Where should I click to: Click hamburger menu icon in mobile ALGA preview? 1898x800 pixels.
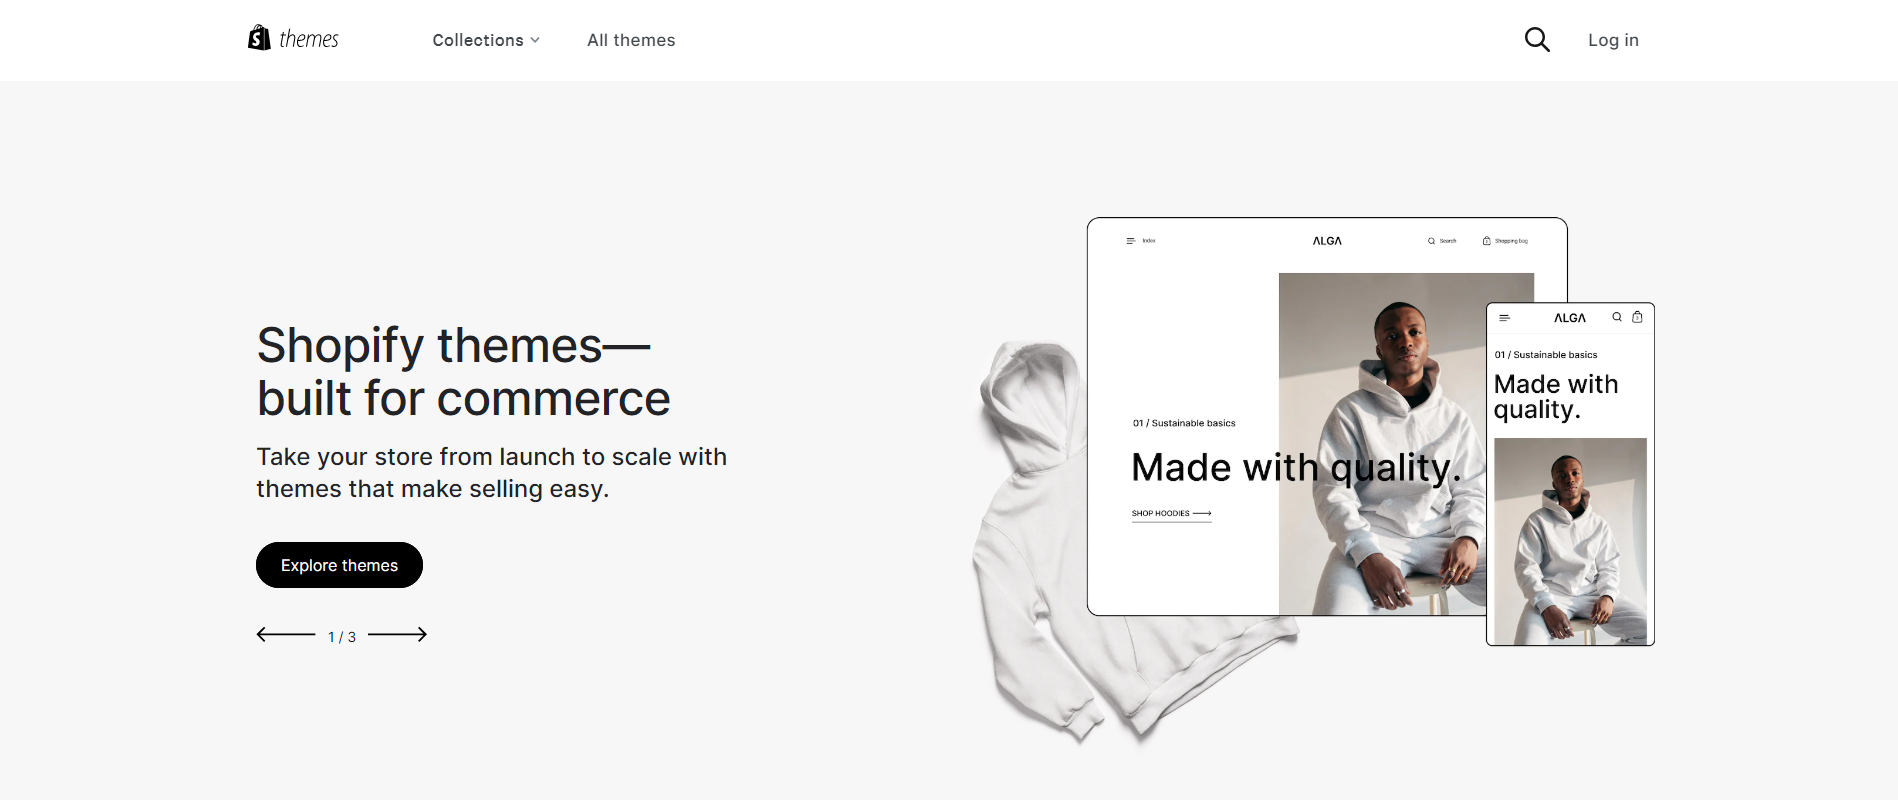pos(1504,318)
